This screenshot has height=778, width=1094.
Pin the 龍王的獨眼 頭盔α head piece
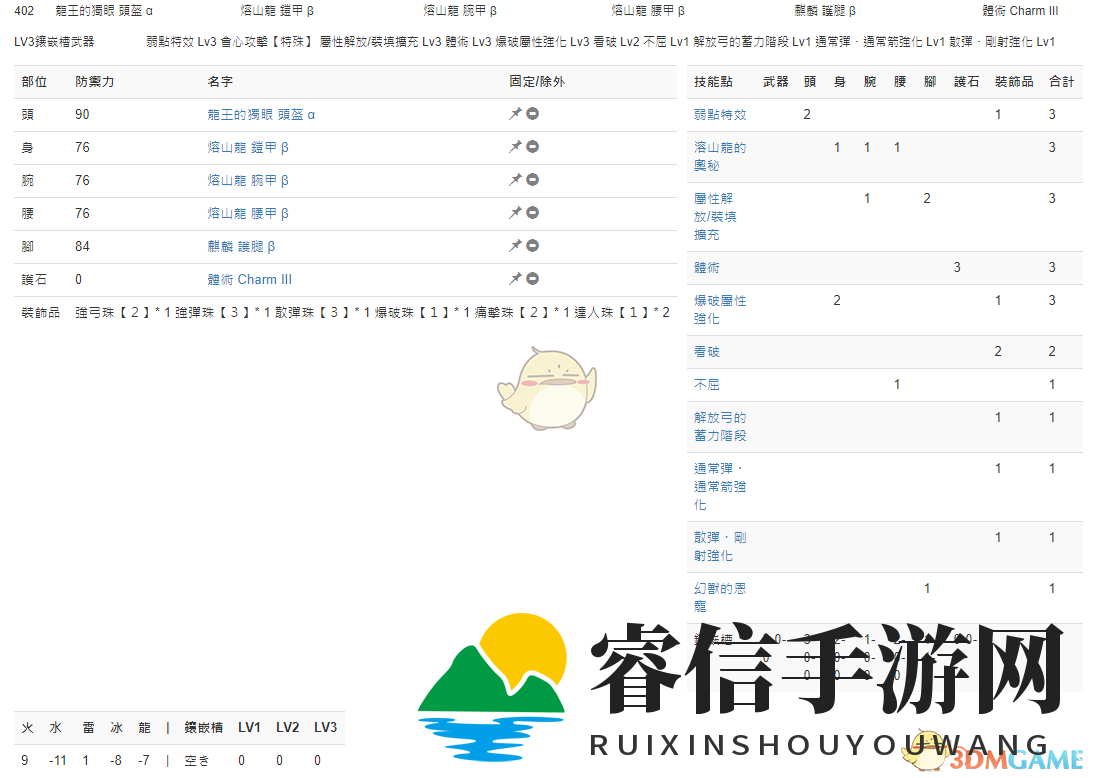[x=516, y=114]
